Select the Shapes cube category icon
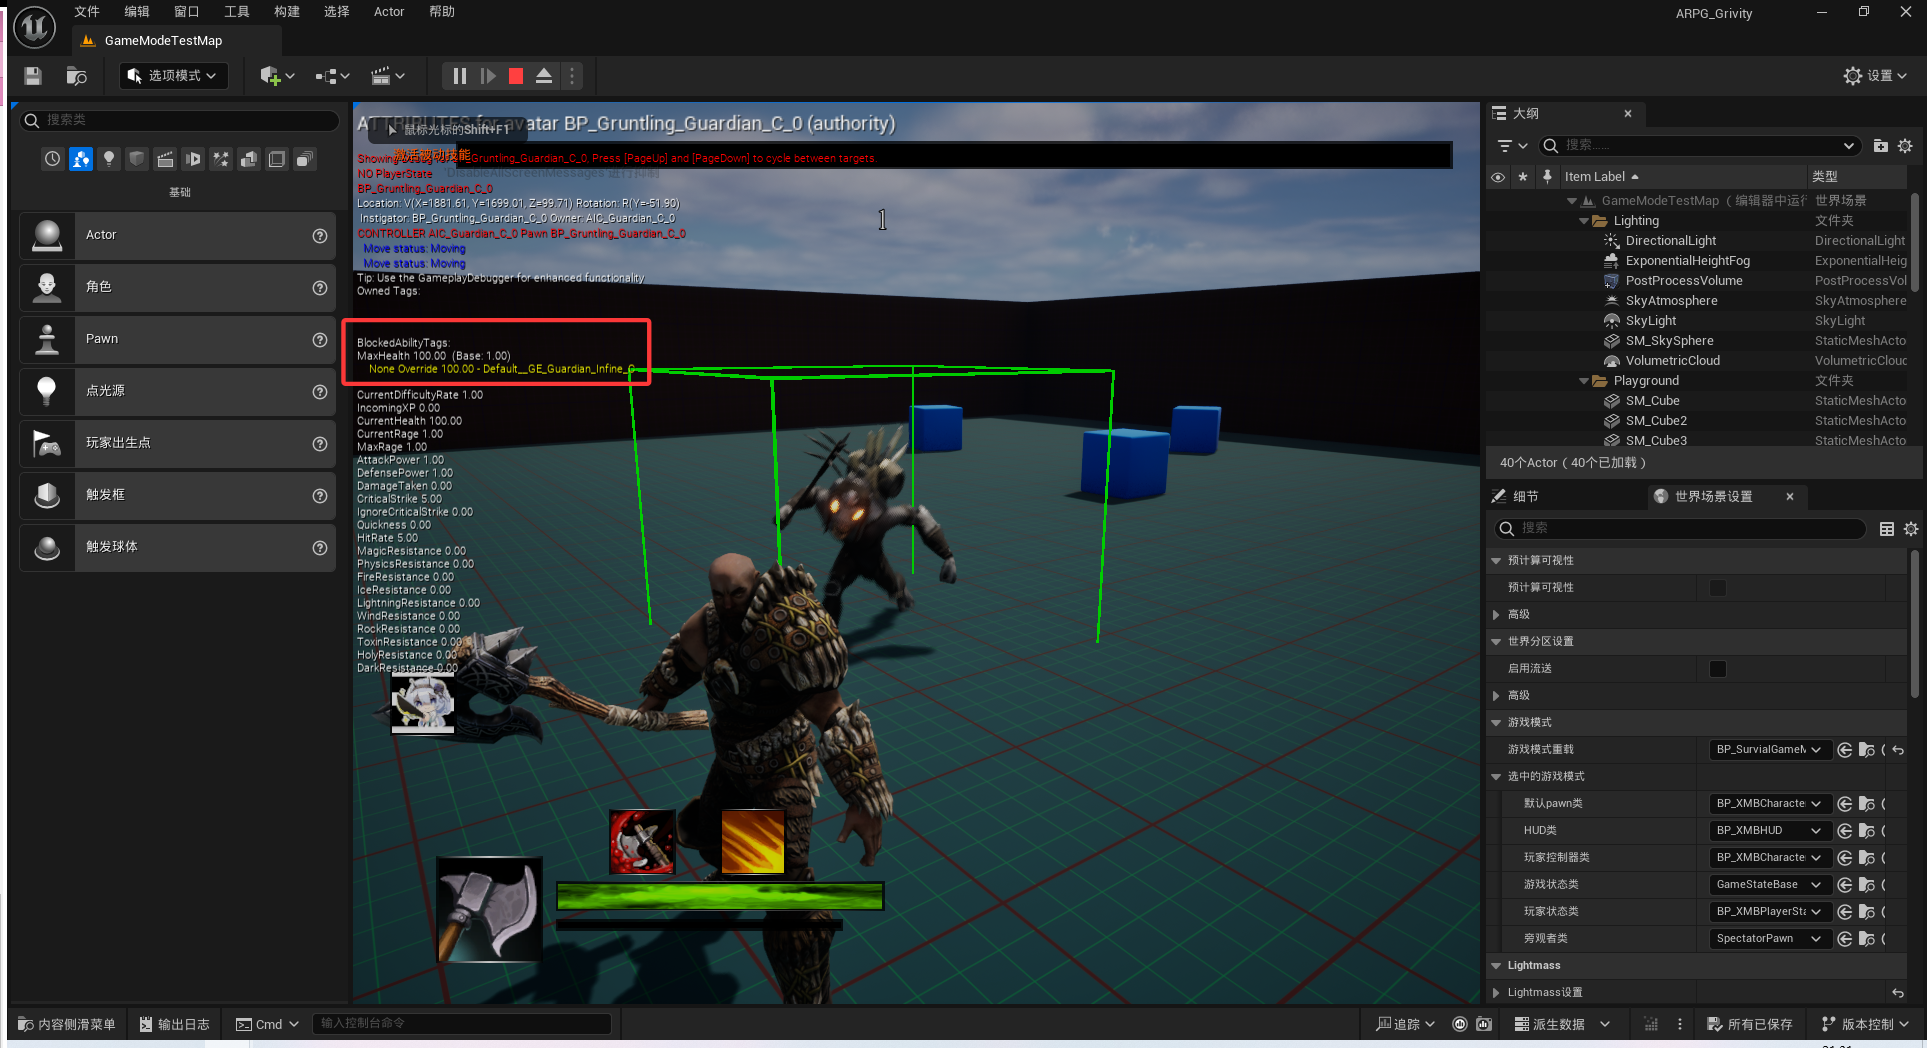1927x1048 pixels. coord(137,159)
